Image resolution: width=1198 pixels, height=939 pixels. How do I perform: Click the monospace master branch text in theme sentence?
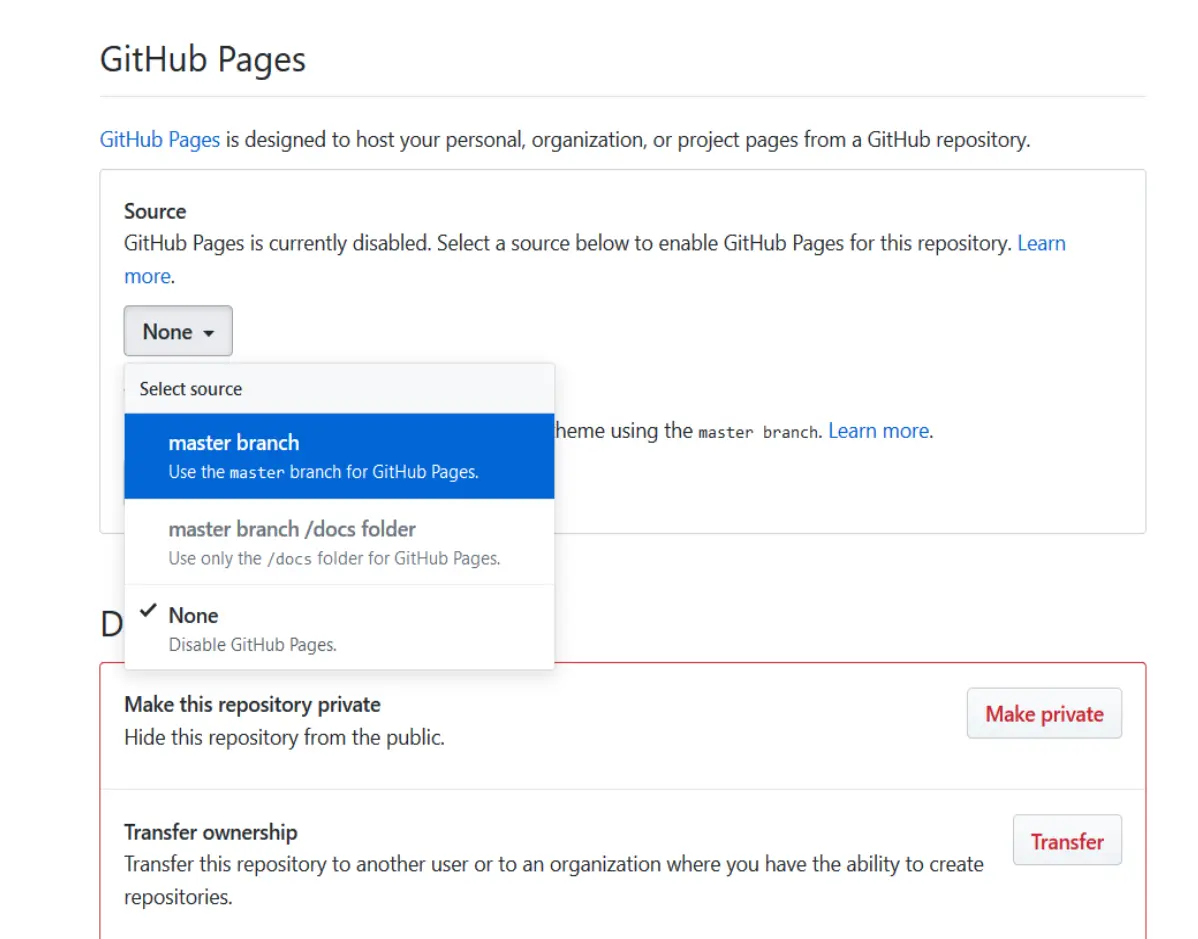(757, 433)
